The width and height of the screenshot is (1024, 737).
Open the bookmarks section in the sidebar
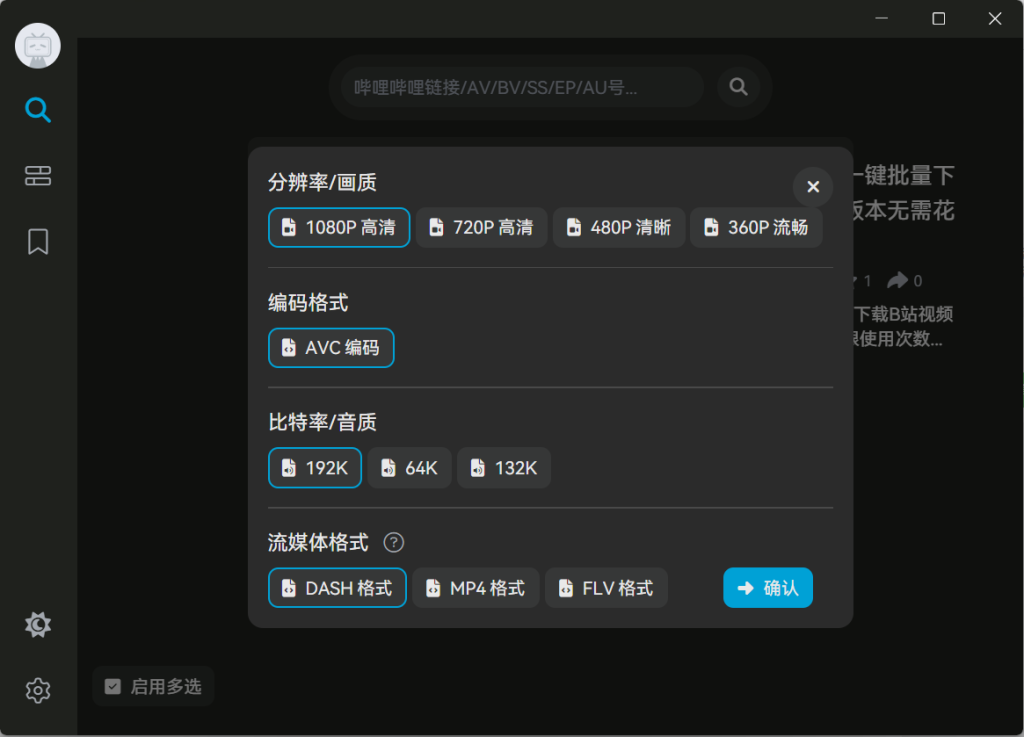click(x=37, y=242)
